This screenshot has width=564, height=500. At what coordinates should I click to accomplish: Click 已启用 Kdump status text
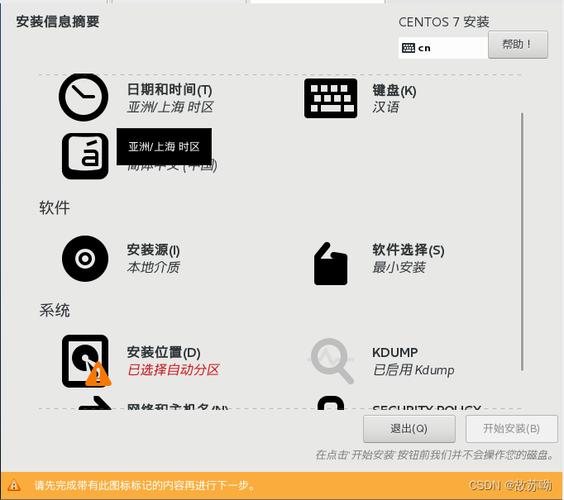point(414,370)
